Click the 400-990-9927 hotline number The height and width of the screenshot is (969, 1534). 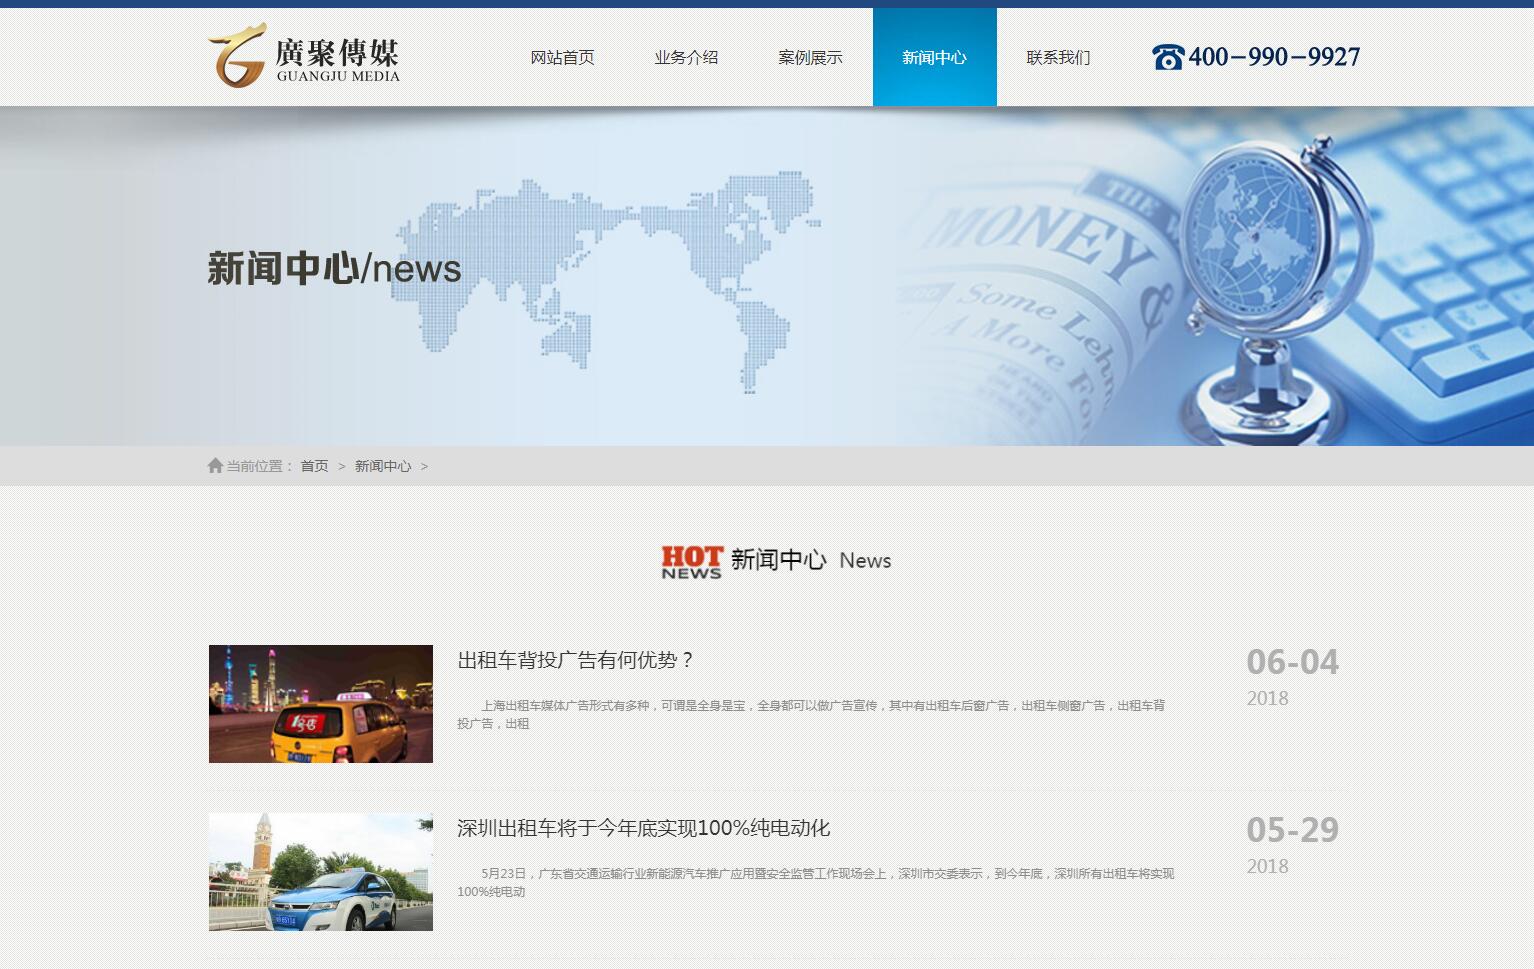[1274, 57]
